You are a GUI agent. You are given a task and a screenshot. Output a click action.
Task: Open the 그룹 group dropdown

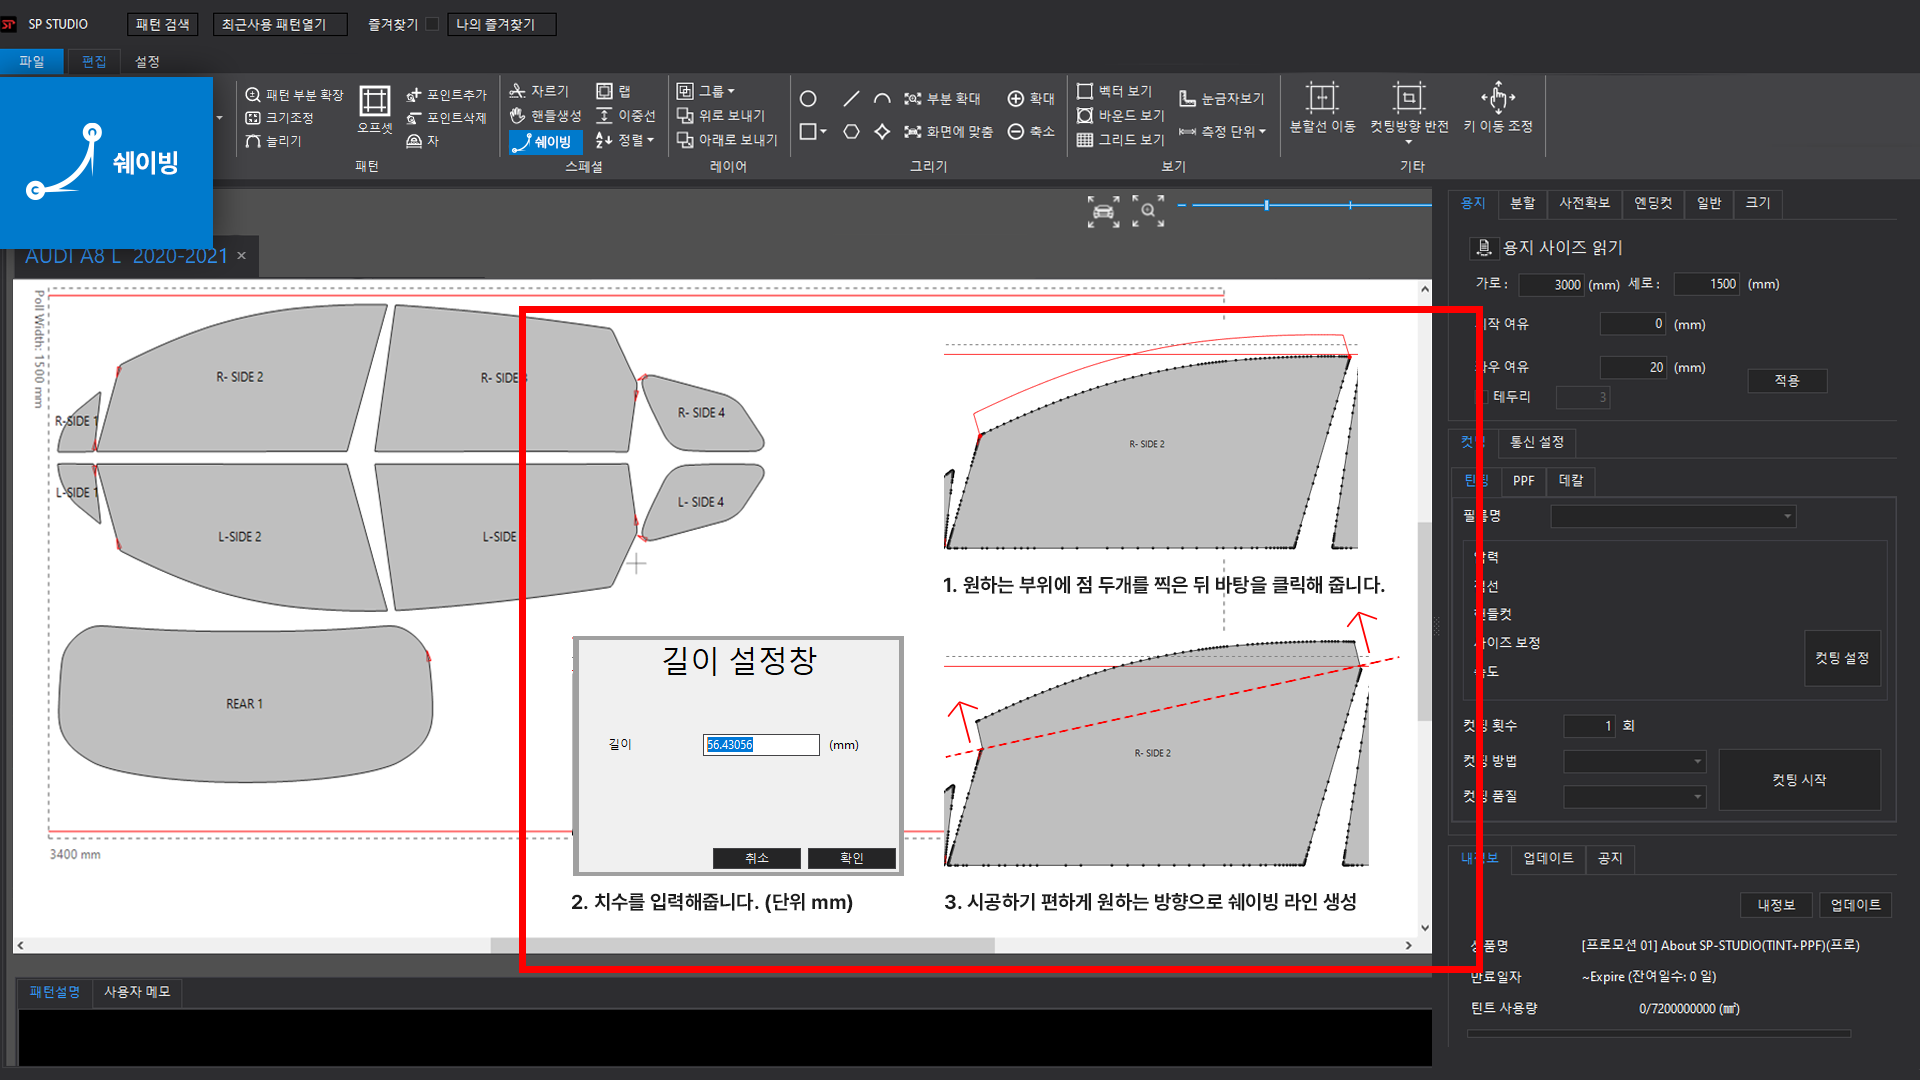(x=731, y=91)
